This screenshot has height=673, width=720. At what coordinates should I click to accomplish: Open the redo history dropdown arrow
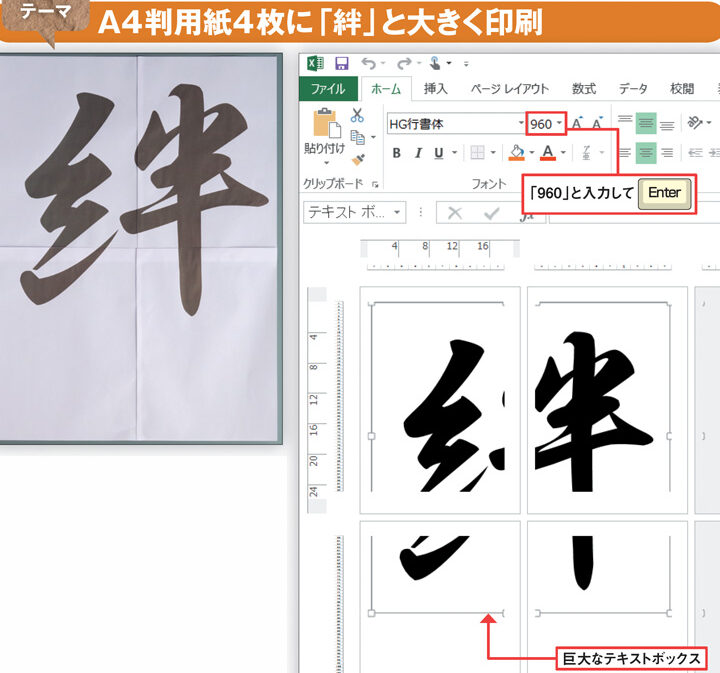coord(419,63)
